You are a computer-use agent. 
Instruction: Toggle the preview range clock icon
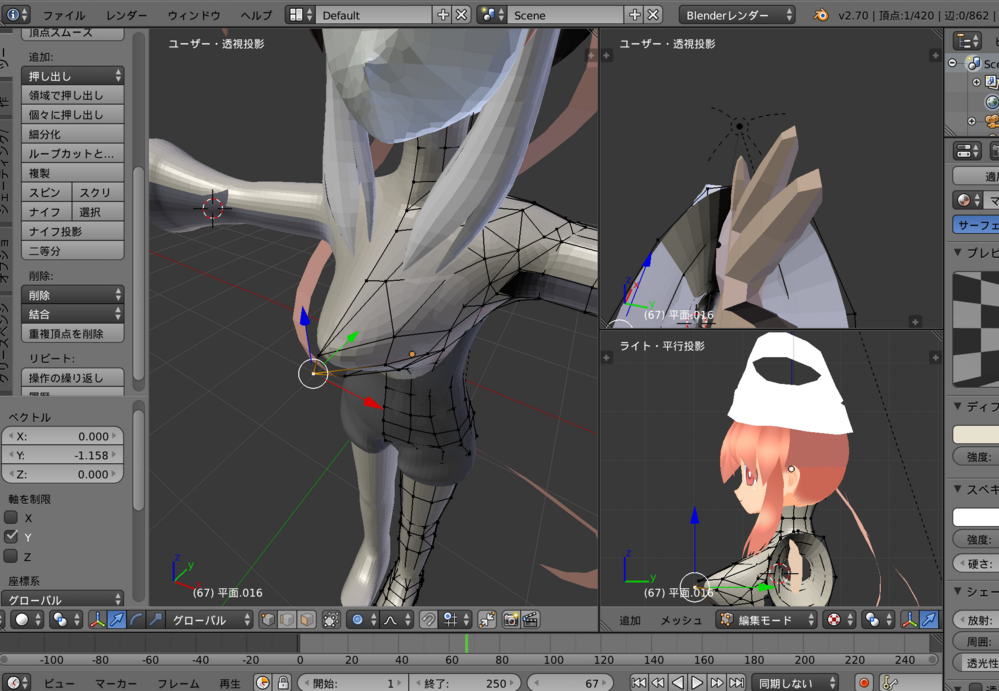[x=262, y=683]
